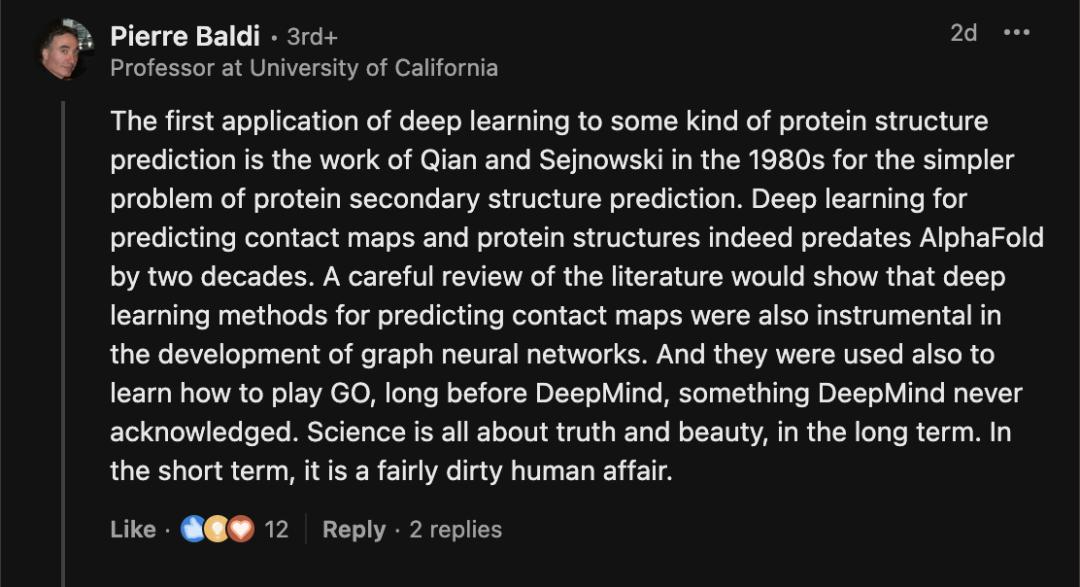Click the Professor at University of California headline
This screenshot has width=1080, height=587.
pyautogui.click(x=304, y=68)
